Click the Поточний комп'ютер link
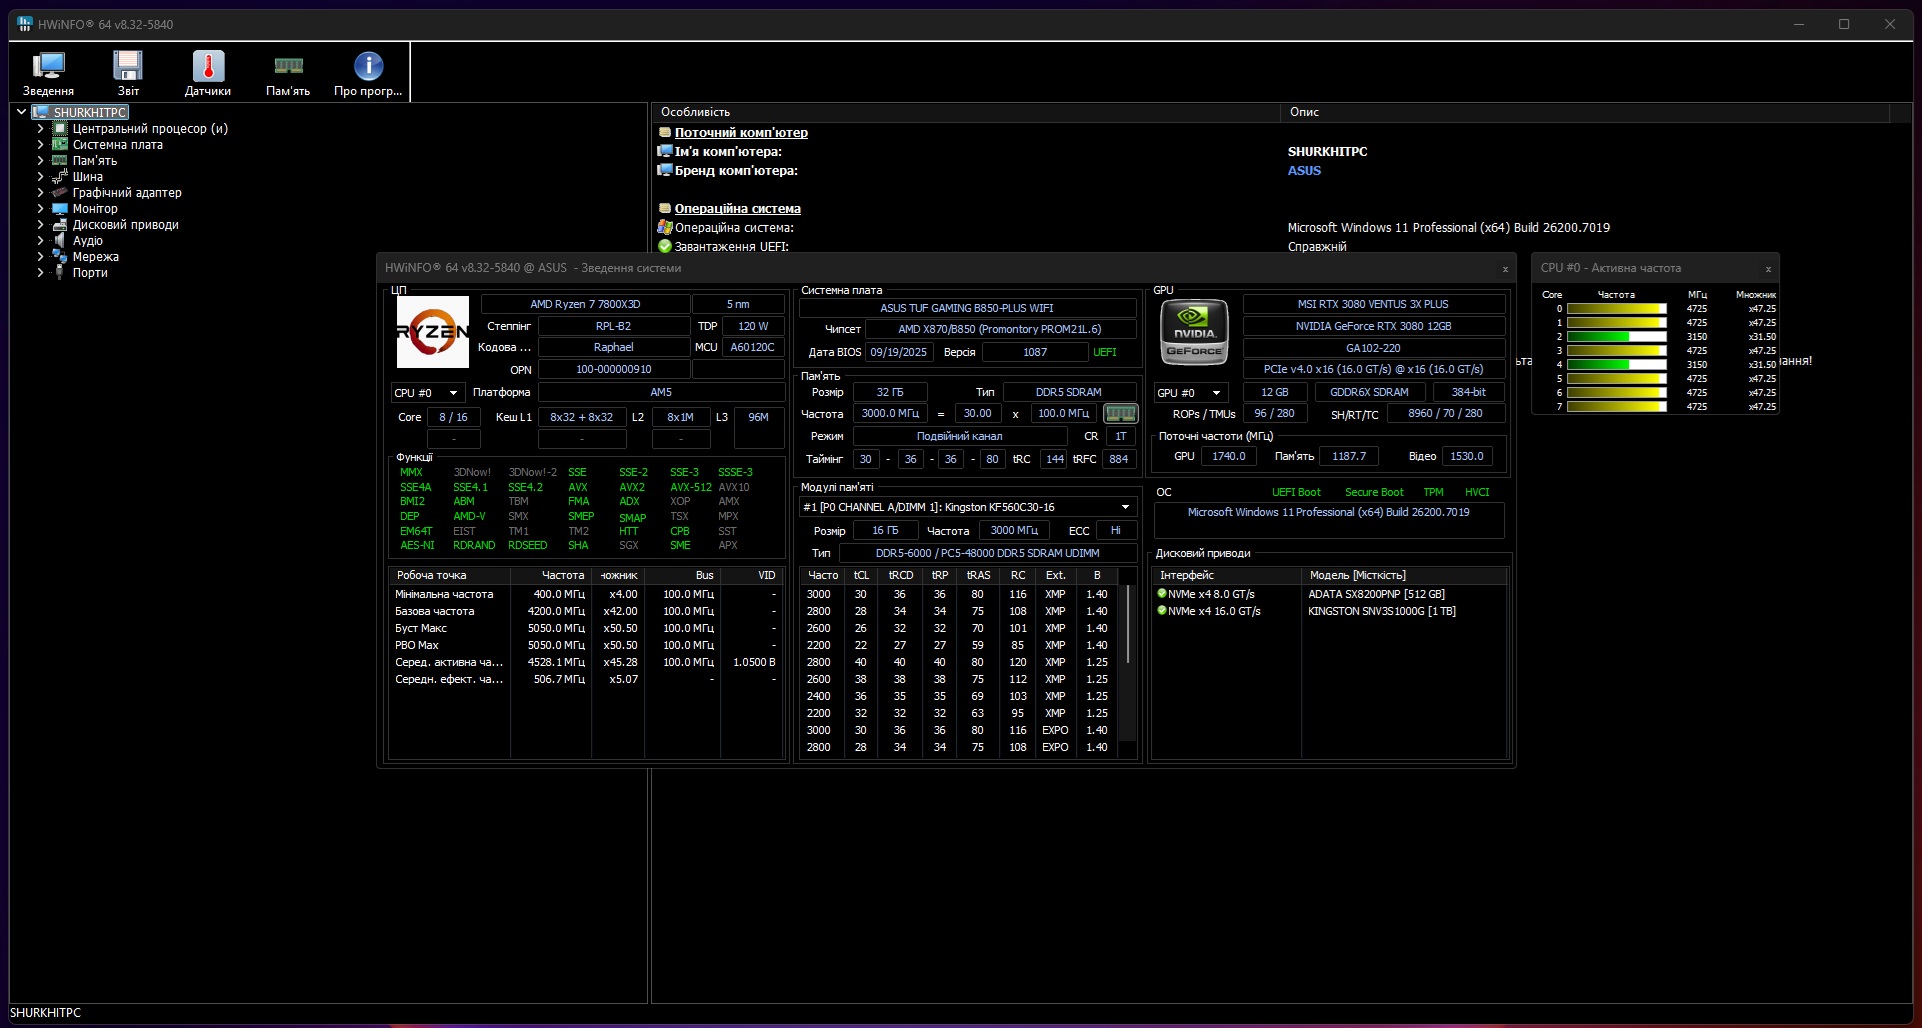 (x=741, y=132)
